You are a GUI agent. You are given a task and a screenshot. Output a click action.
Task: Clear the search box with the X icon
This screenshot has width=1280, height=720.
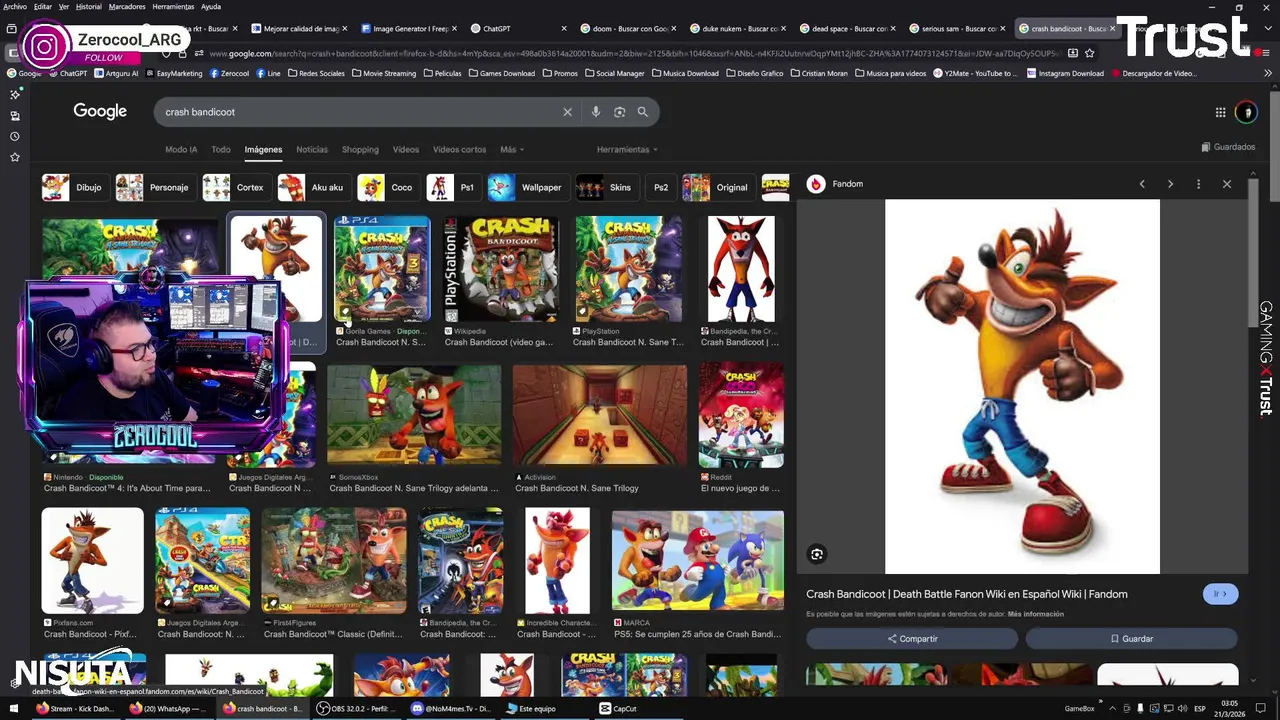point(567,112)
